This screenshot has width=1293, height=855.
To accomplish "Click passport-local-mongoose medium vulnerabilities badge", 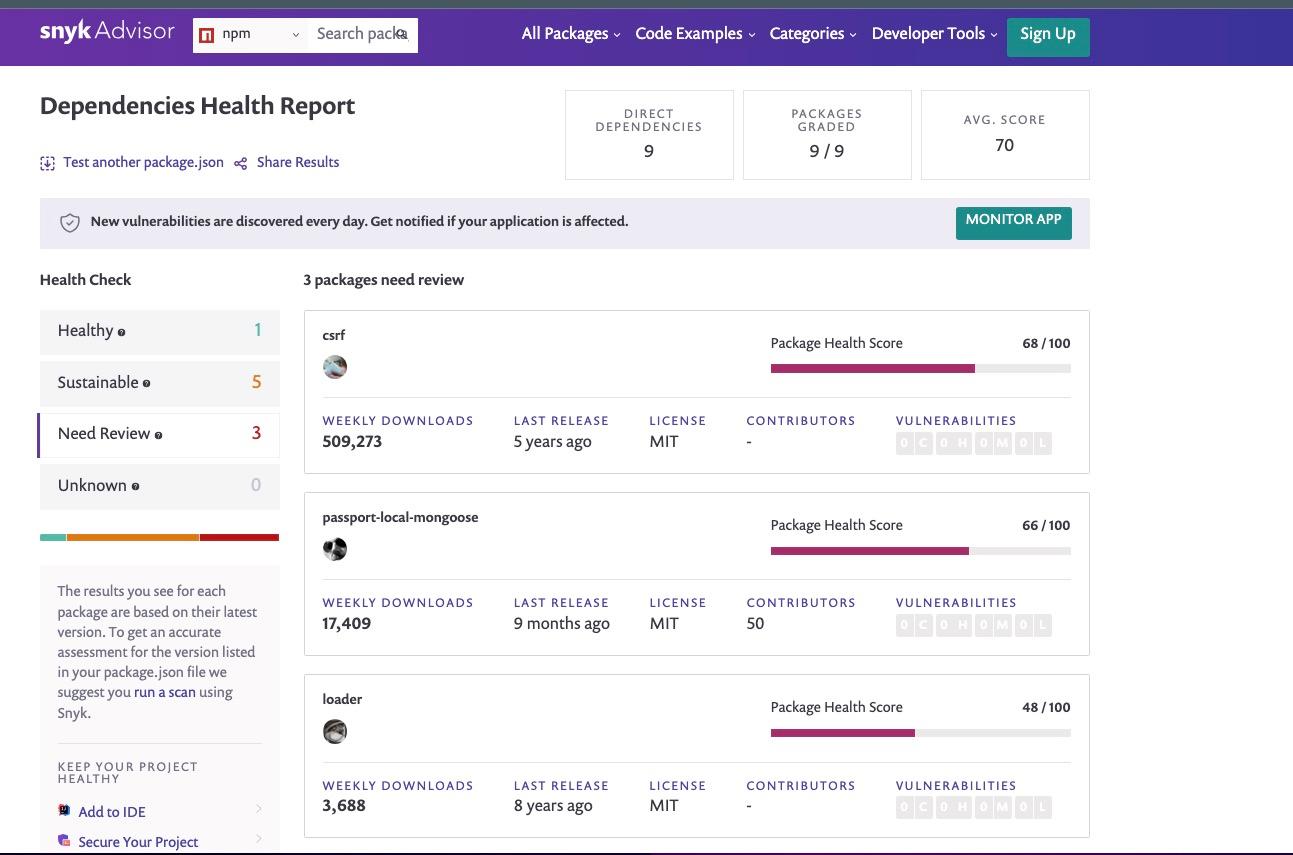I will [x=993, y=625].
